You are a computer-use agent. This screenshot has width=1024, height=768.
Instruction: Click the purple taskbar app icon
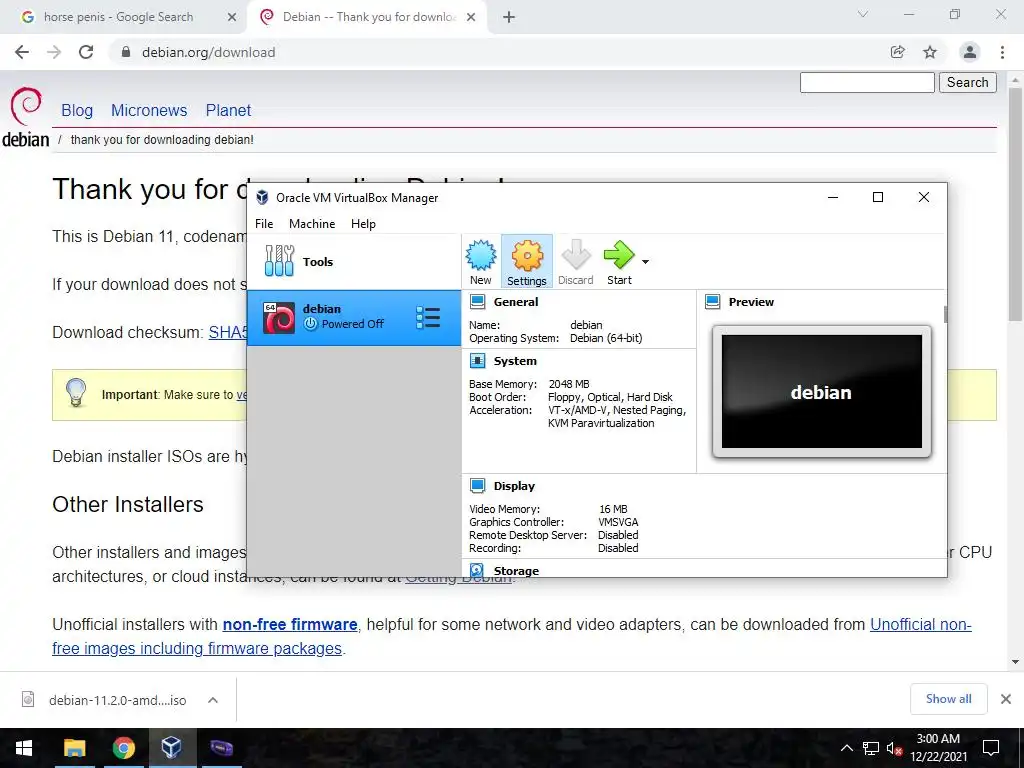click(x=221, y=748)
